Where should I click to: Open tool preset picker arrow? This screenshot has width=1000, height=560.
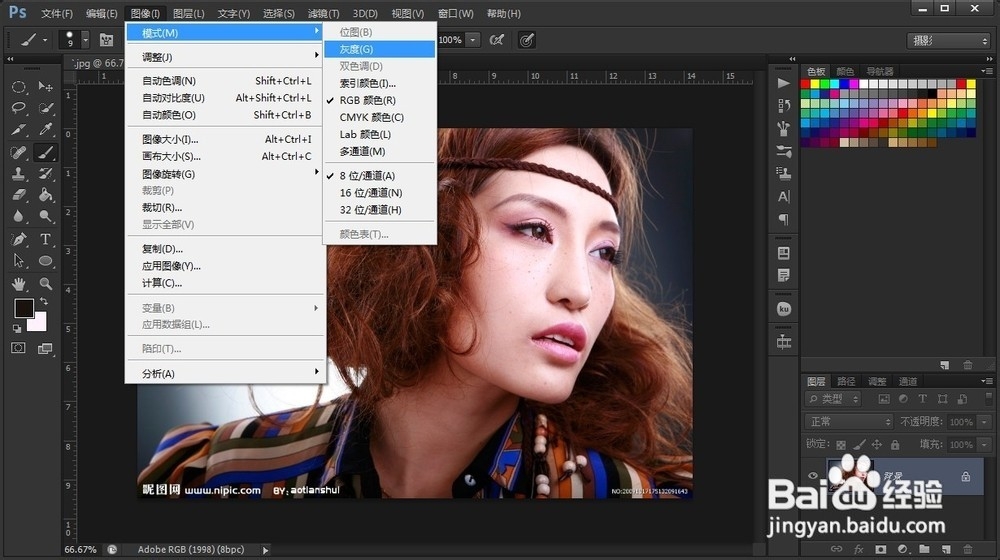pyautogui.click(x=45, y=40)
